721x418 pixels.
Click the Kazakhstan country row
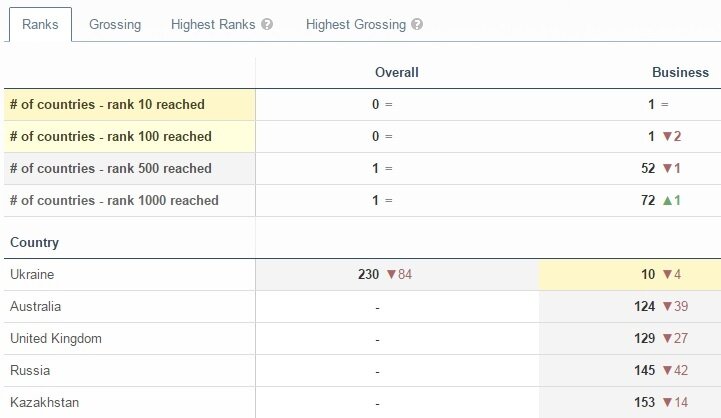(x=44, y=402)
